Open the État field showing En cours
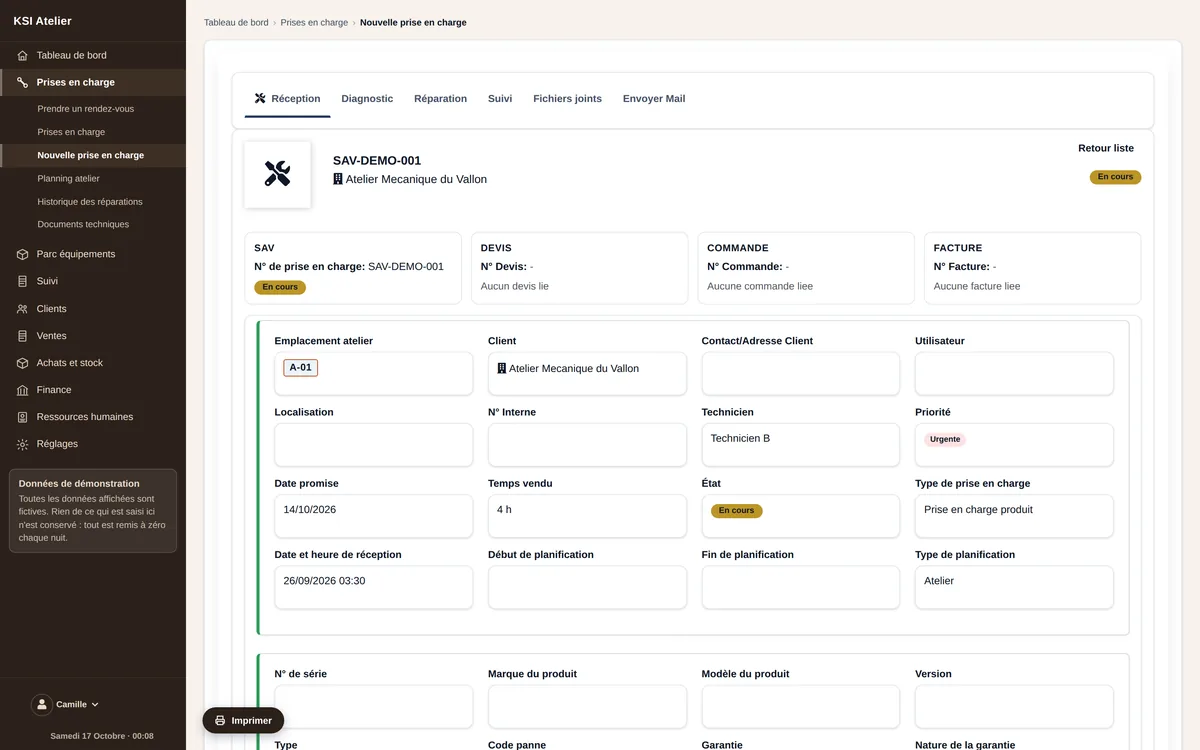1200x750 pixels. click(800, 516)
